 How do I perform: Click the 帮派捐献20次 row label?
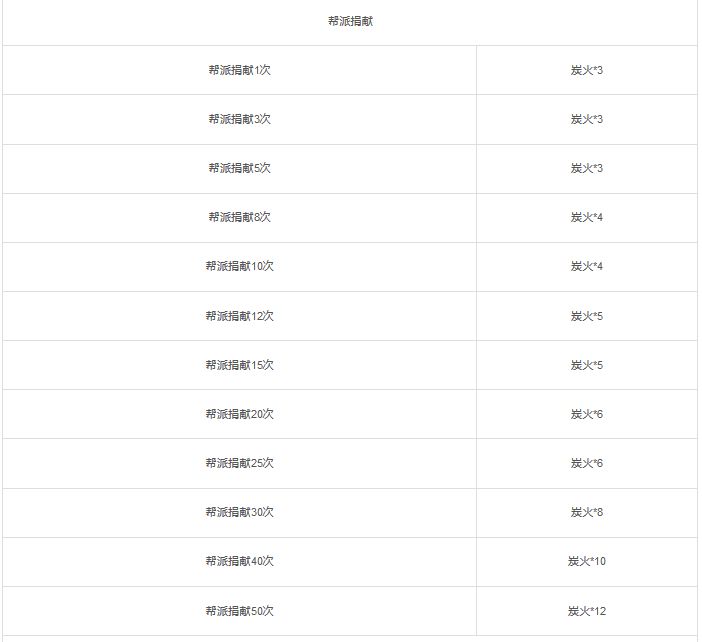[x=240, y=414]
